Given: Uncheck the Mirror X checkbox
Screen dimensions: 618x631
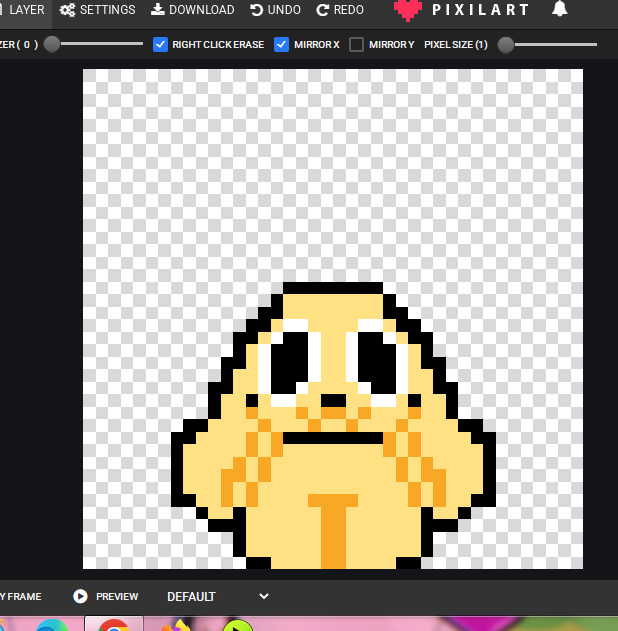Looking at the screenshot, I should pyautogui.click(x=281, y=44).
